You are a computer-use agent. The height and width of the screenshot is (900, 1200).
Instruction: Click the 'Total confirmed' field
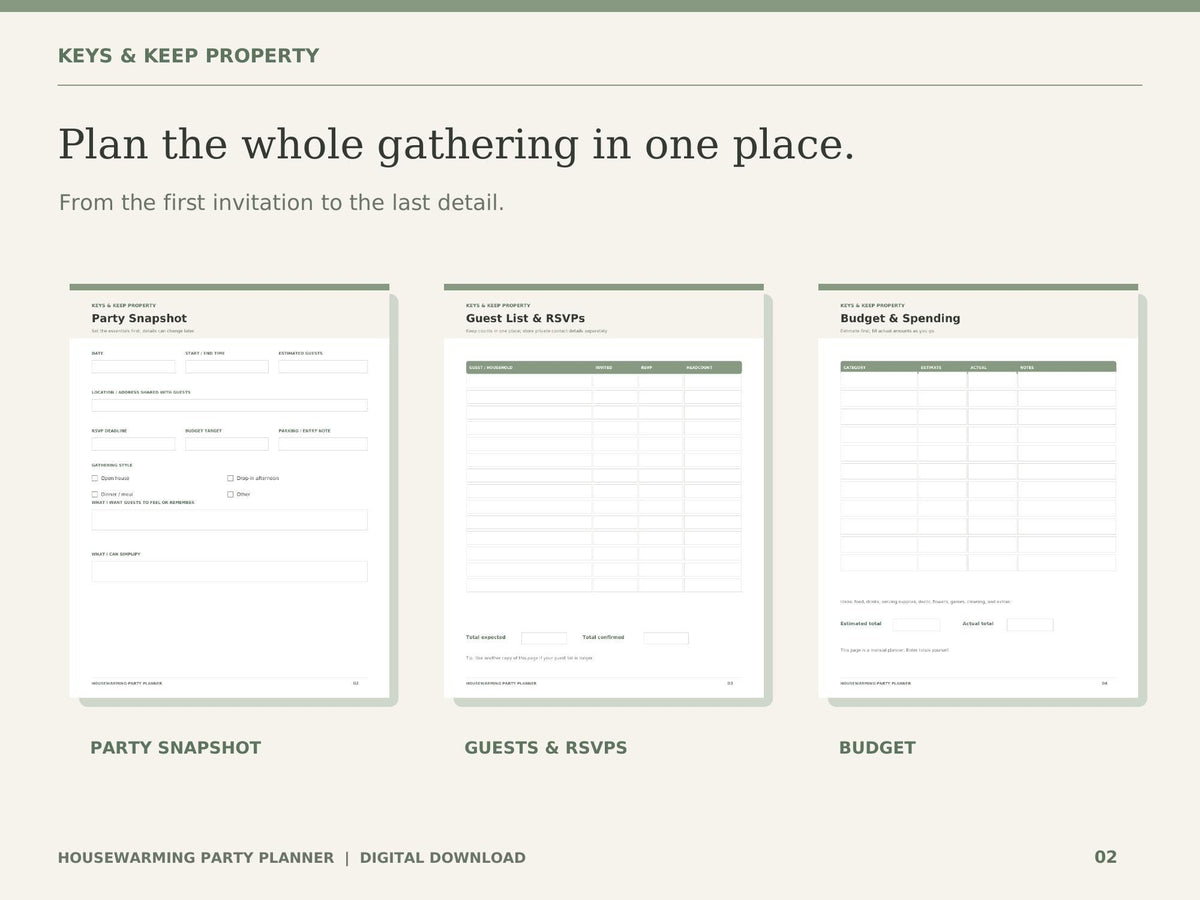pyautogui.click(x=666, y=638)
